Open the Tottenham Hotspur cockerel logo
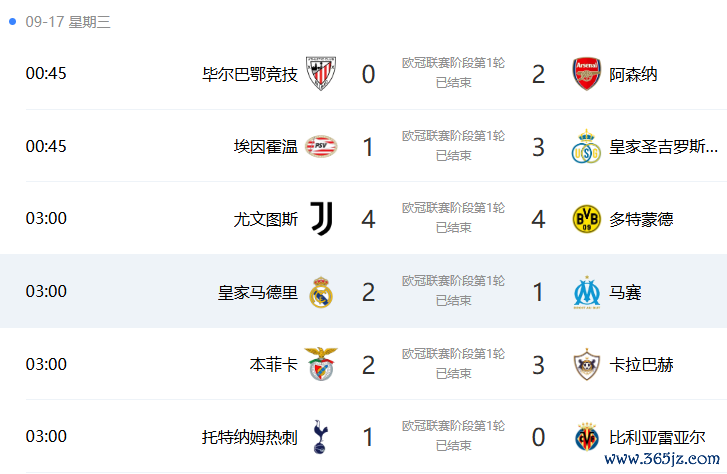The width and height of the screenshot is (727, 474). coord(320,437)
